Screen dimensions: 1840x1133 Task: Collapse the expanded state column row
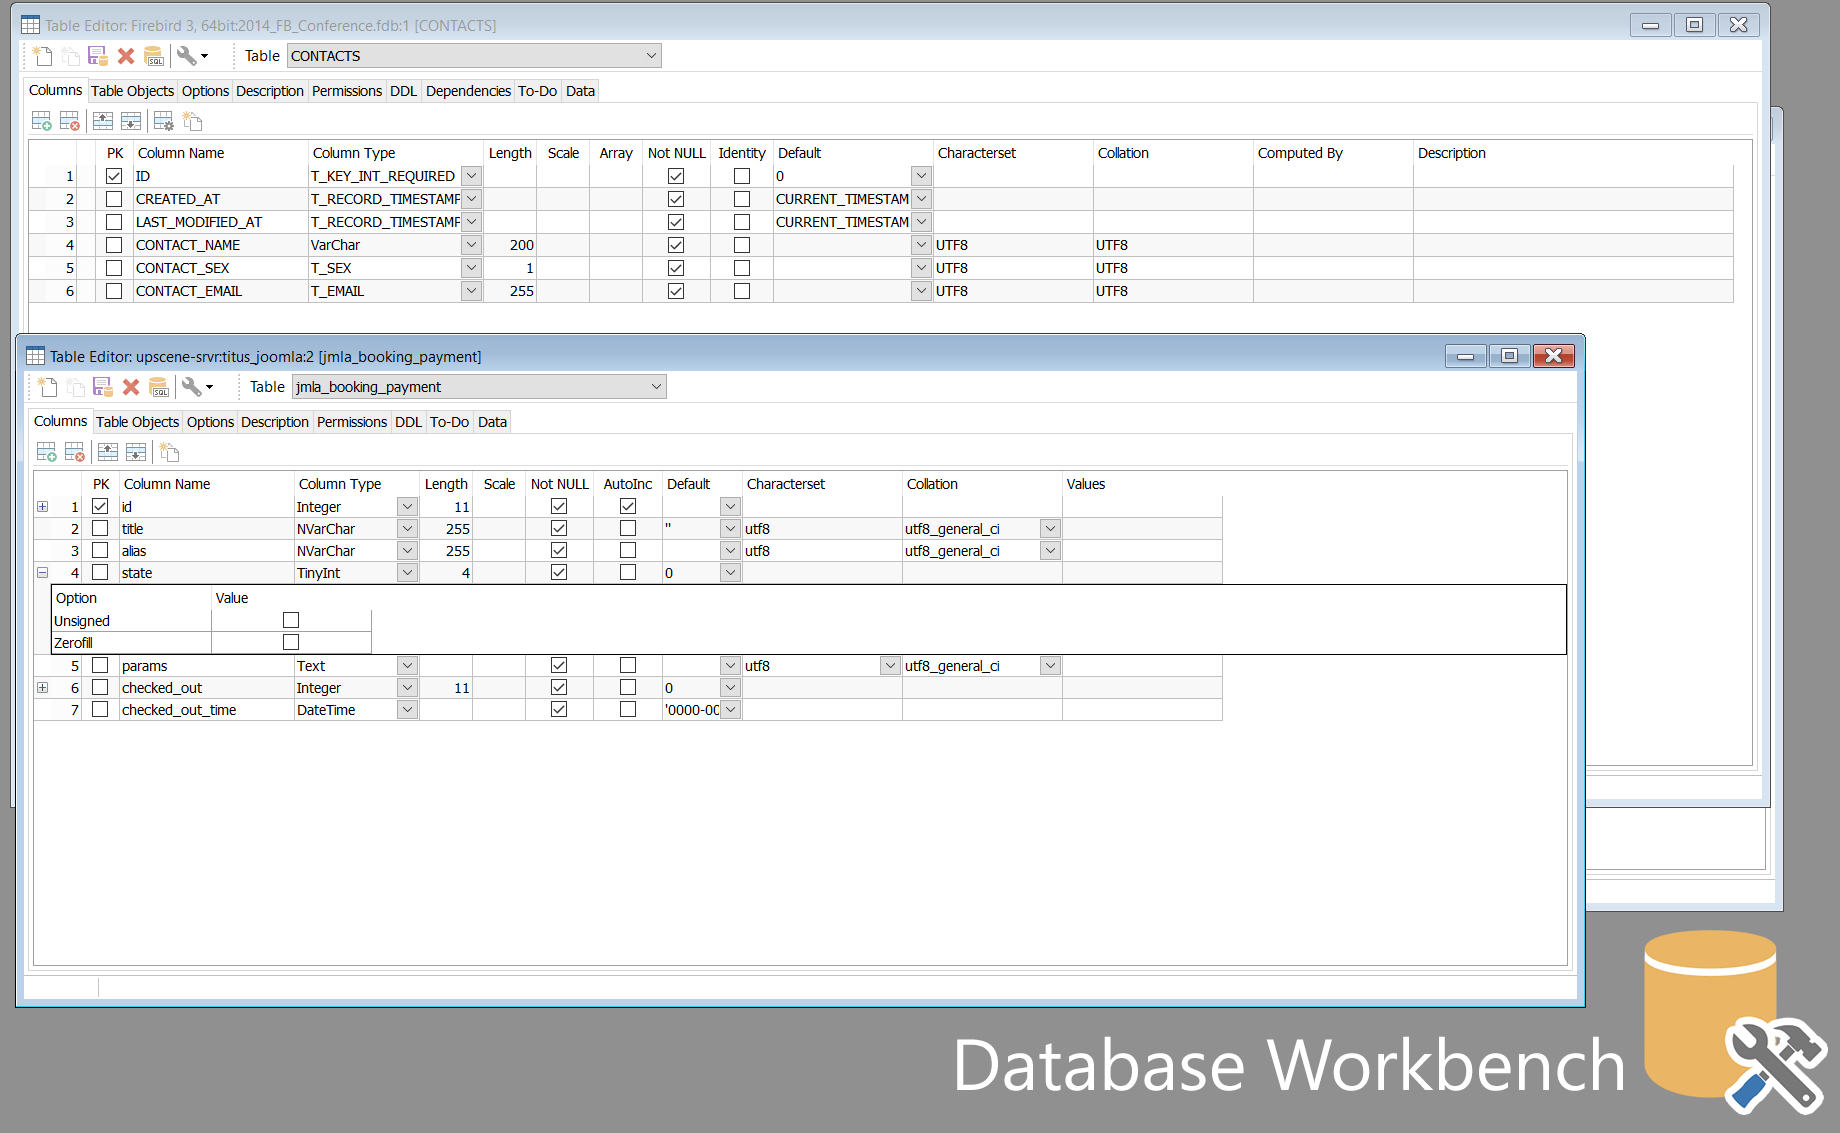point(43,573)
